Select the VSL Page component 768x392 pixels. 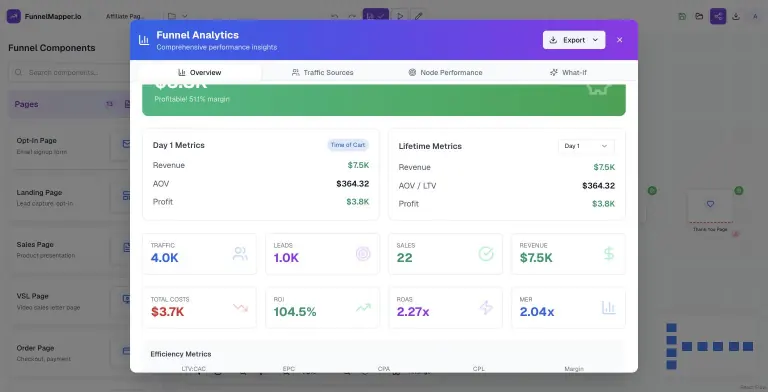(70, 301)
